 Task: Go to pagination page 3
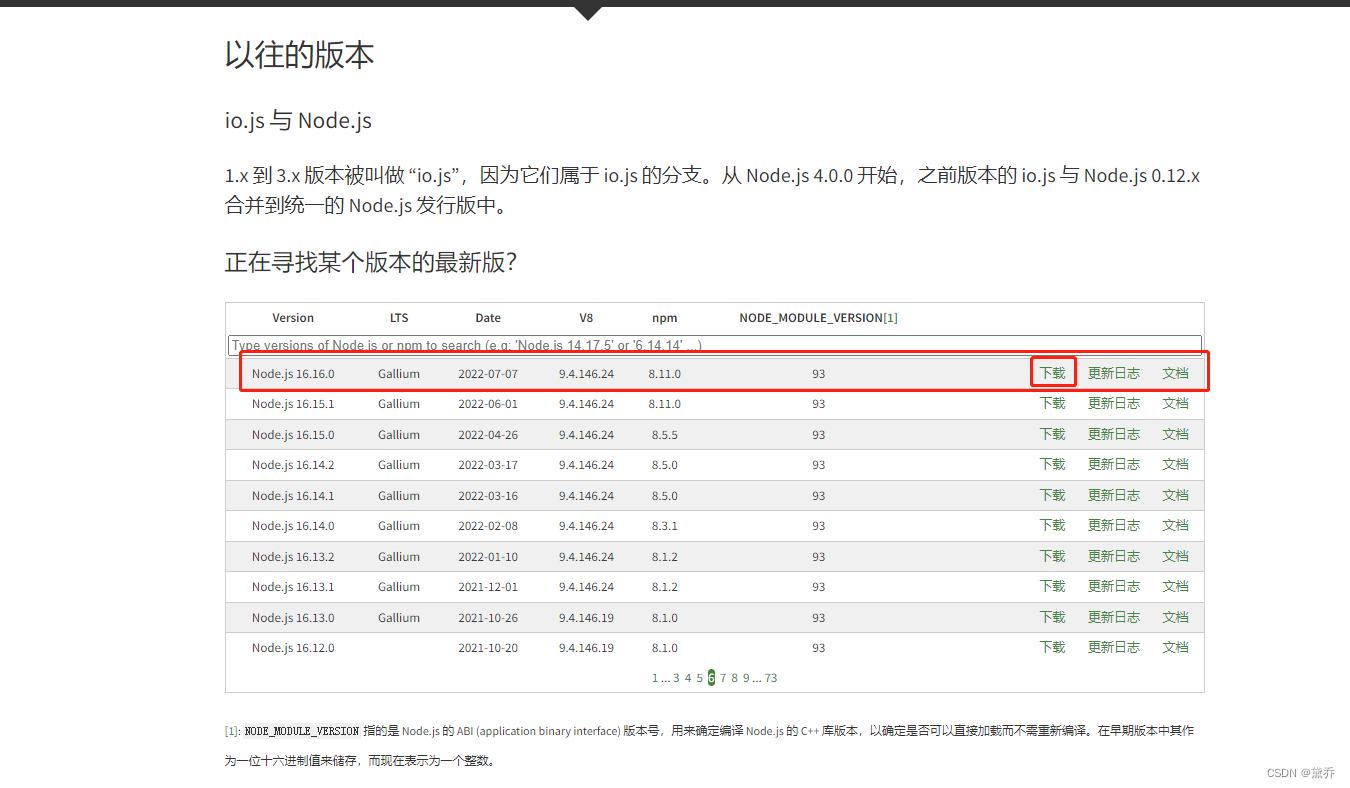676,678
